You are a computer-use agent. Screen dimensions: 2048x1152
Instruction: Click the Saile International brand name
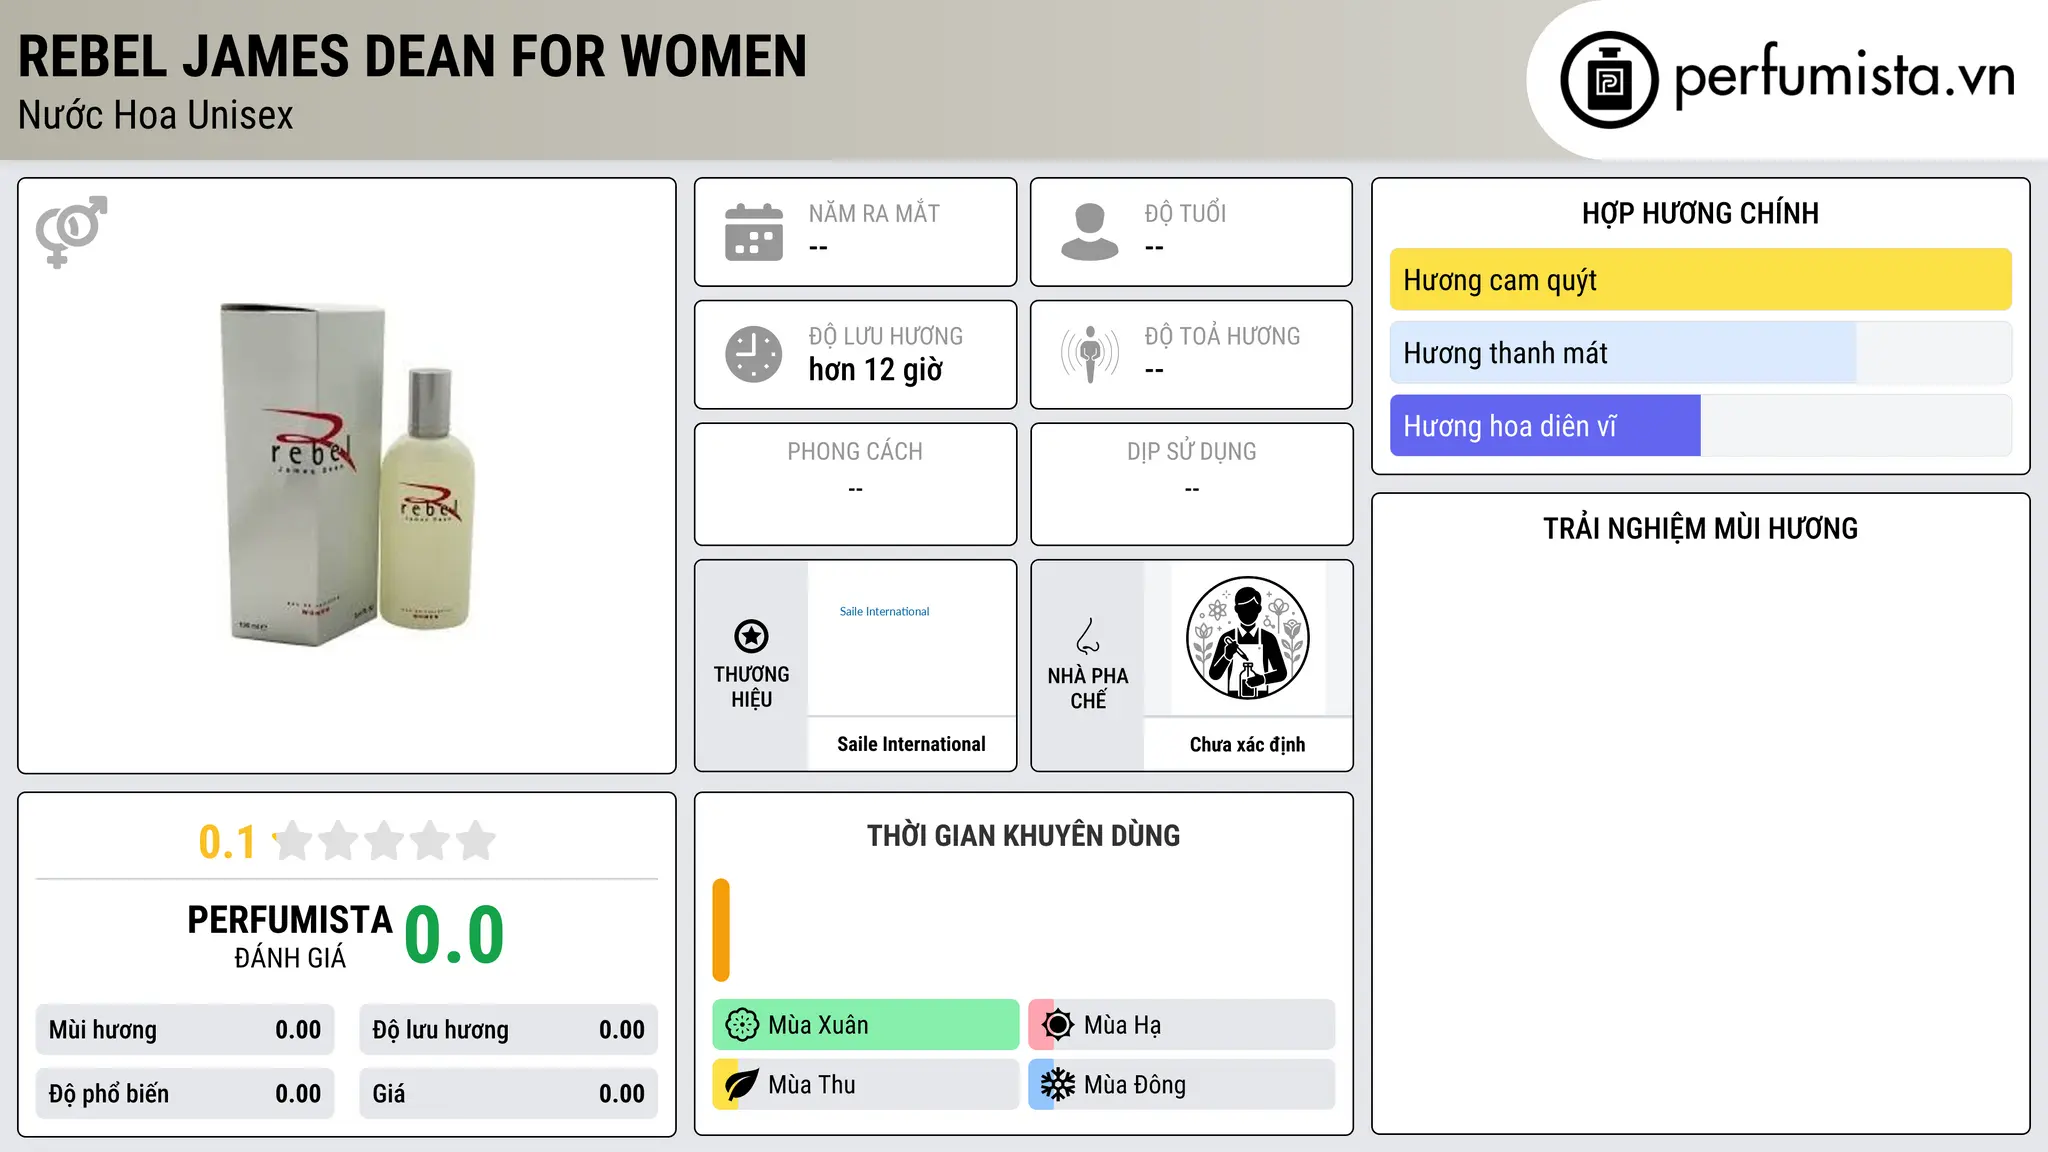click(x=911, y=744)
